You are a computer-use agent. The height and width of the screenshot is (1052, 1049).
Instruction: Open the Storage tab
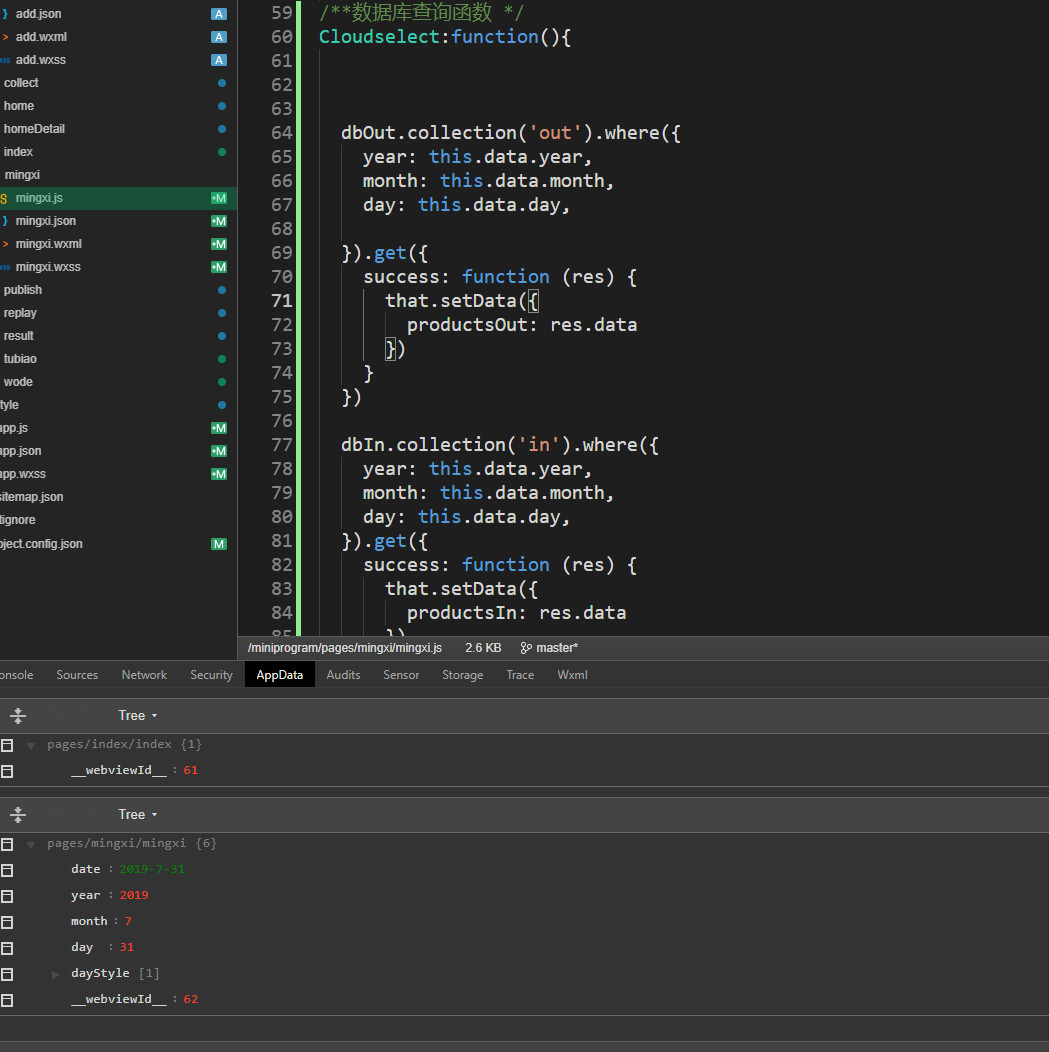point(462,675)
